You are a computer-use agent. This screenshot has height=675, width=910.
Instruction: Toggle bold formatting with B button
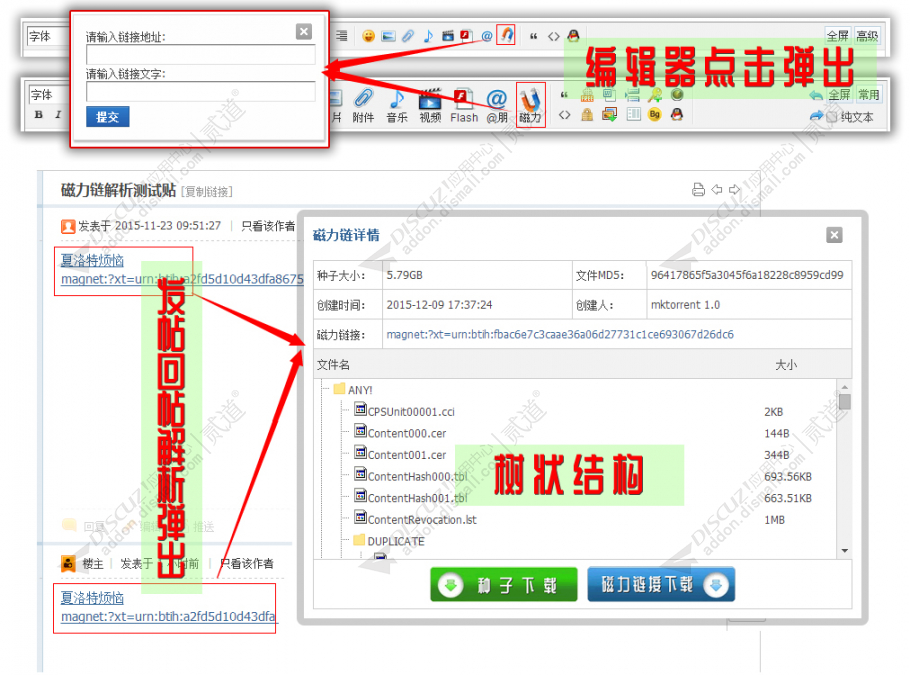tap(39, 115)
